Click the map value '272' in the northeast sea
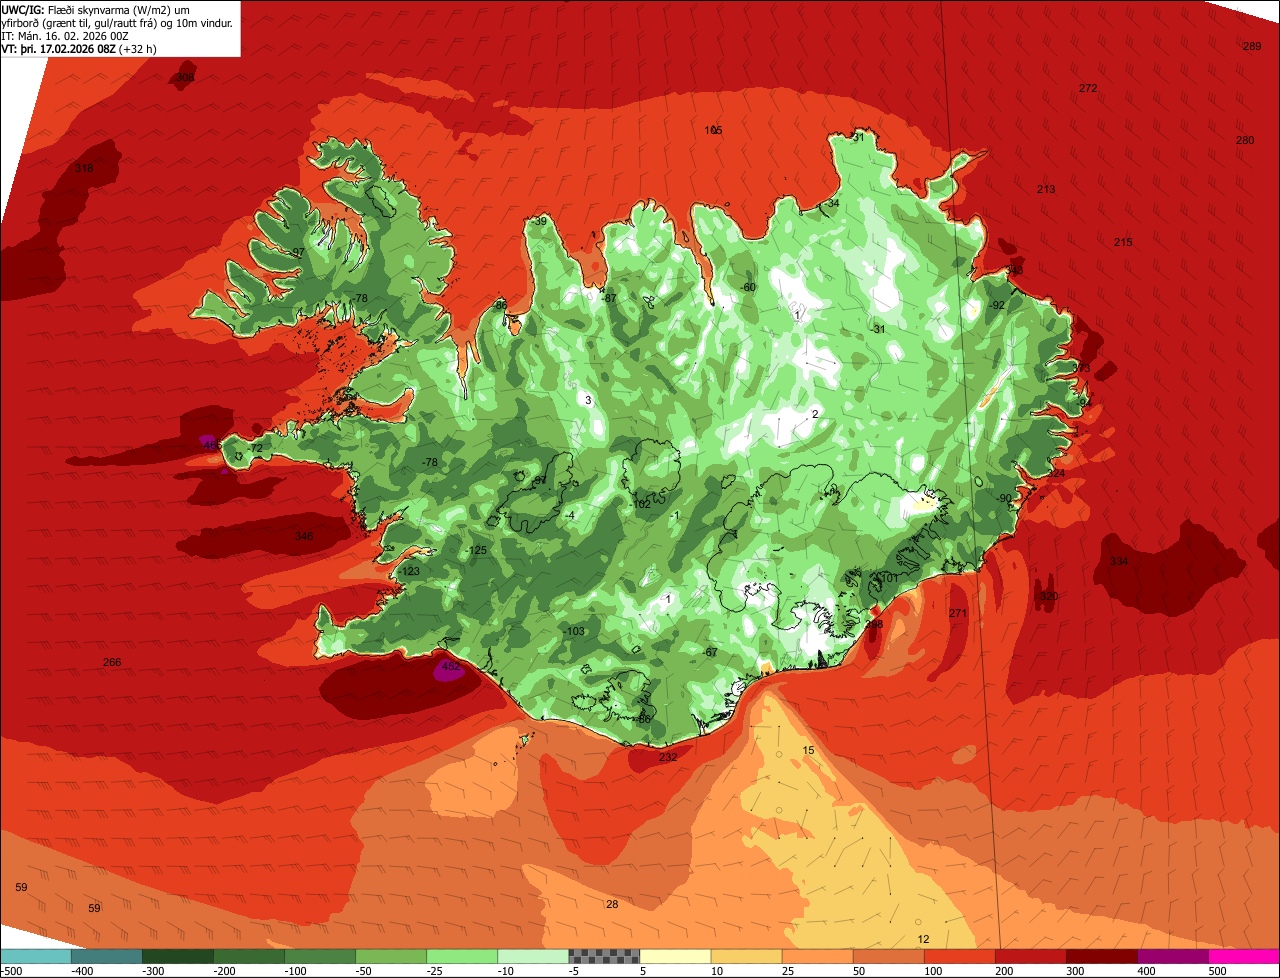 tap(1088, 88)
